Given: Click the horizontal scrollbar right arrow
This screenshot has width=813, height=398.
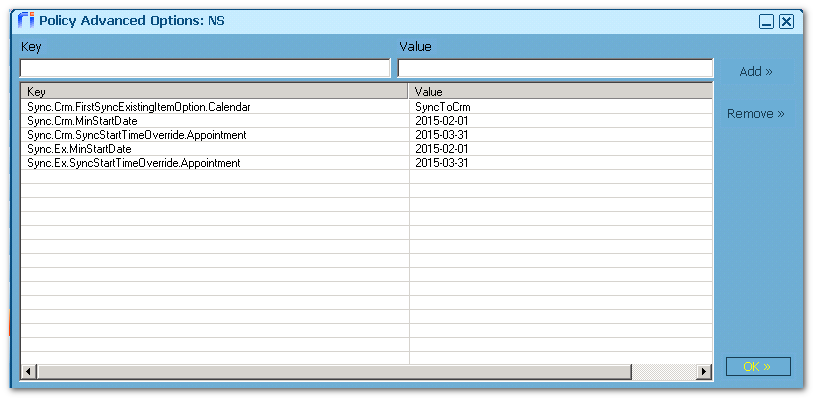Looking at the screenshot, I should point(704,371).
